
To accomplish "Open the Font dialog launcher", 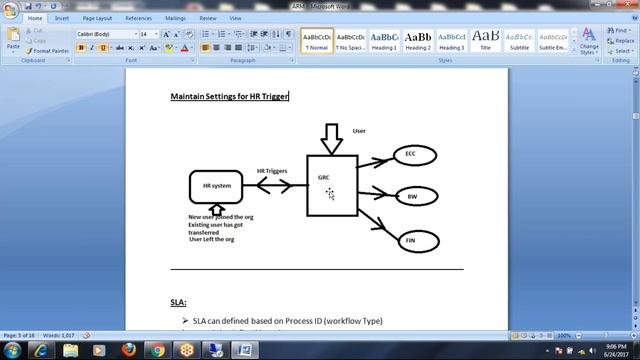I will [x=193, y=60].
